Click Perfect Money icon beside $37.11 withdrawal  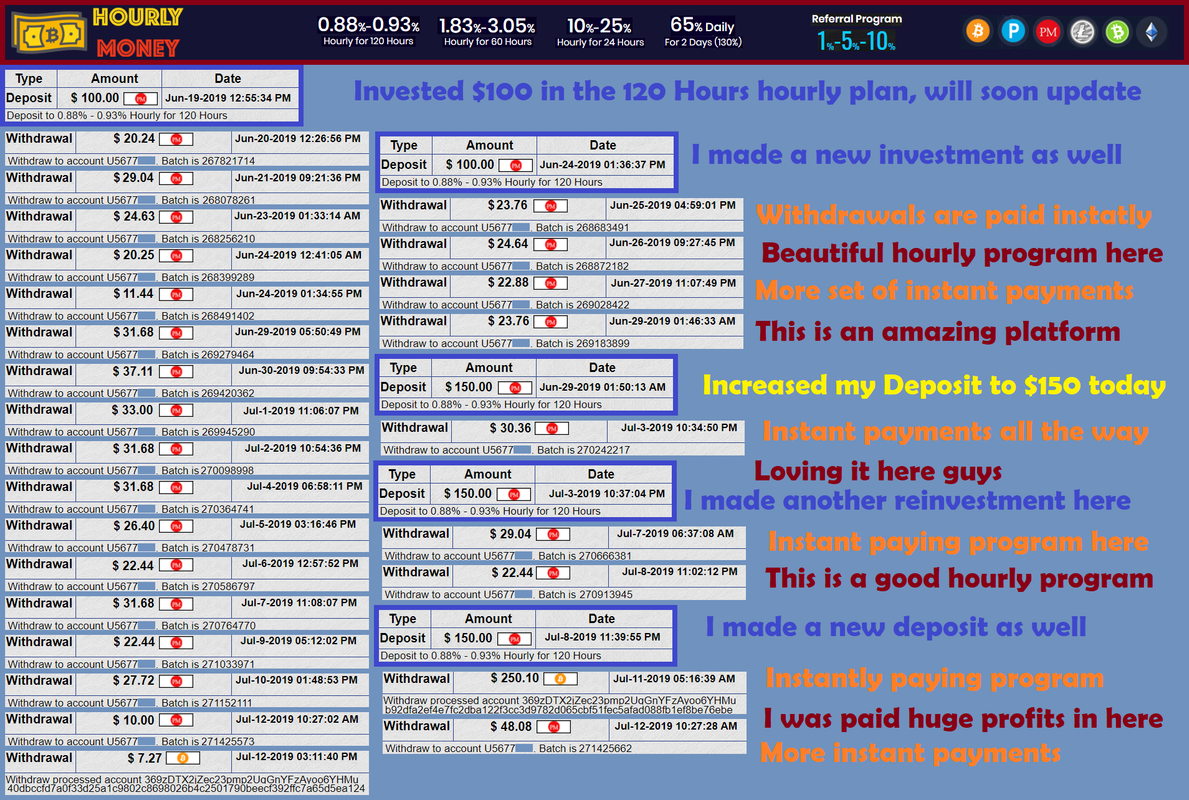click(x=176, y=372)
